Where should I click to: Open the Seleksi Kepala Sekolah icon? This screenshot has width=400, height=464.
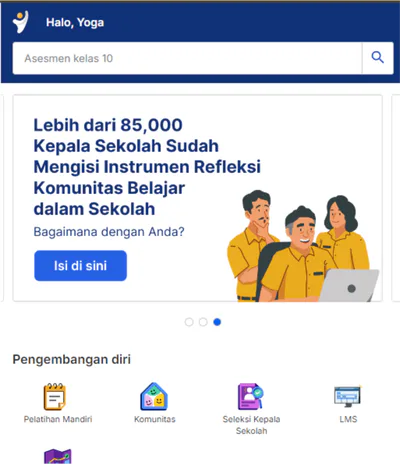click(x=251, y=396)
